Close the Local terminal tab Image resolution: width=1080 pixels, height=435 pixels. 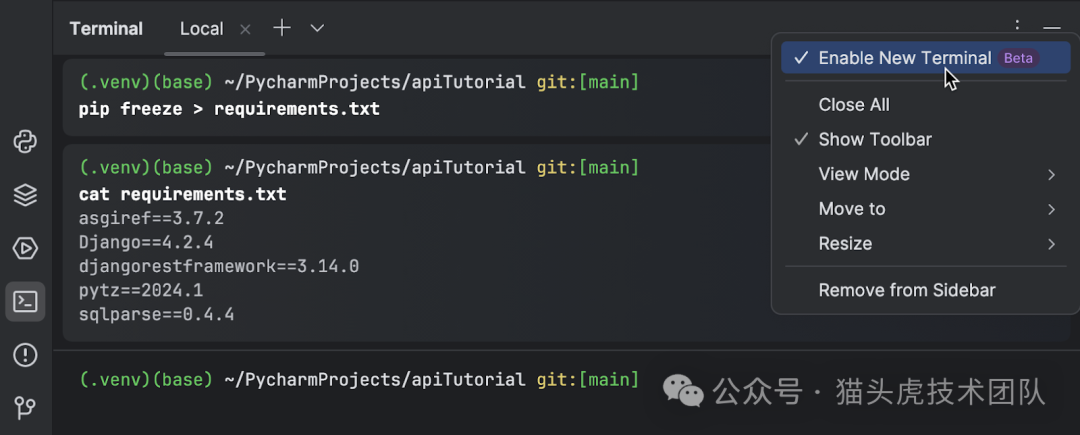pyautogui.click(x=245, y=29)
